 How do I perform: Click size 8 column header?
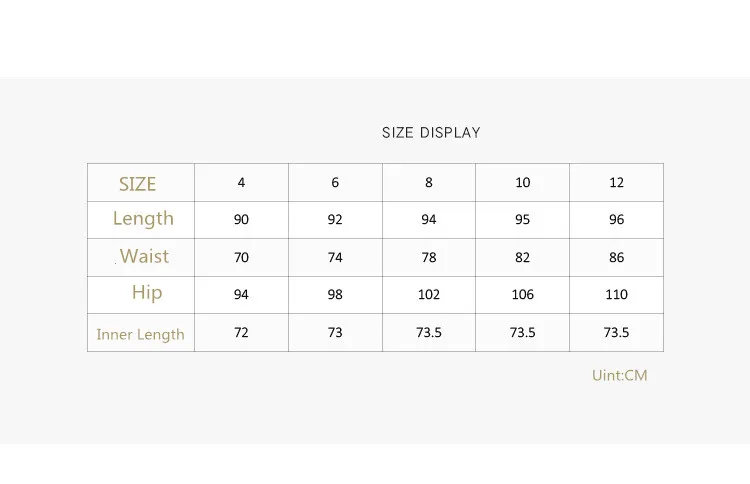(429, 183)
